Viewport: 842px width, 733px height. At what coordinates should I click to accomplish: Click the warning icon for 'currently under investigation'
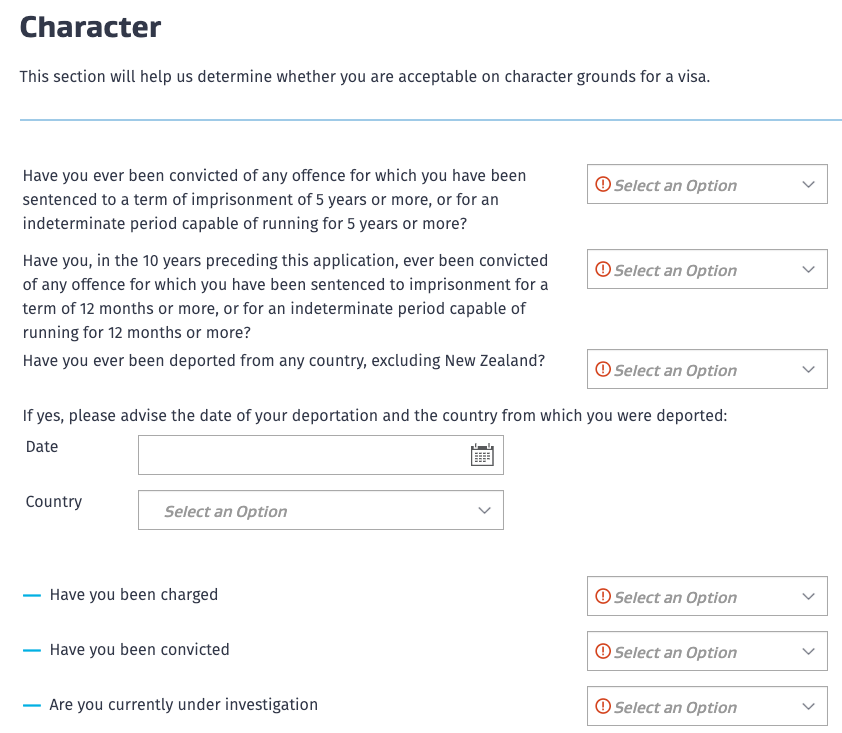coord(603,707)
